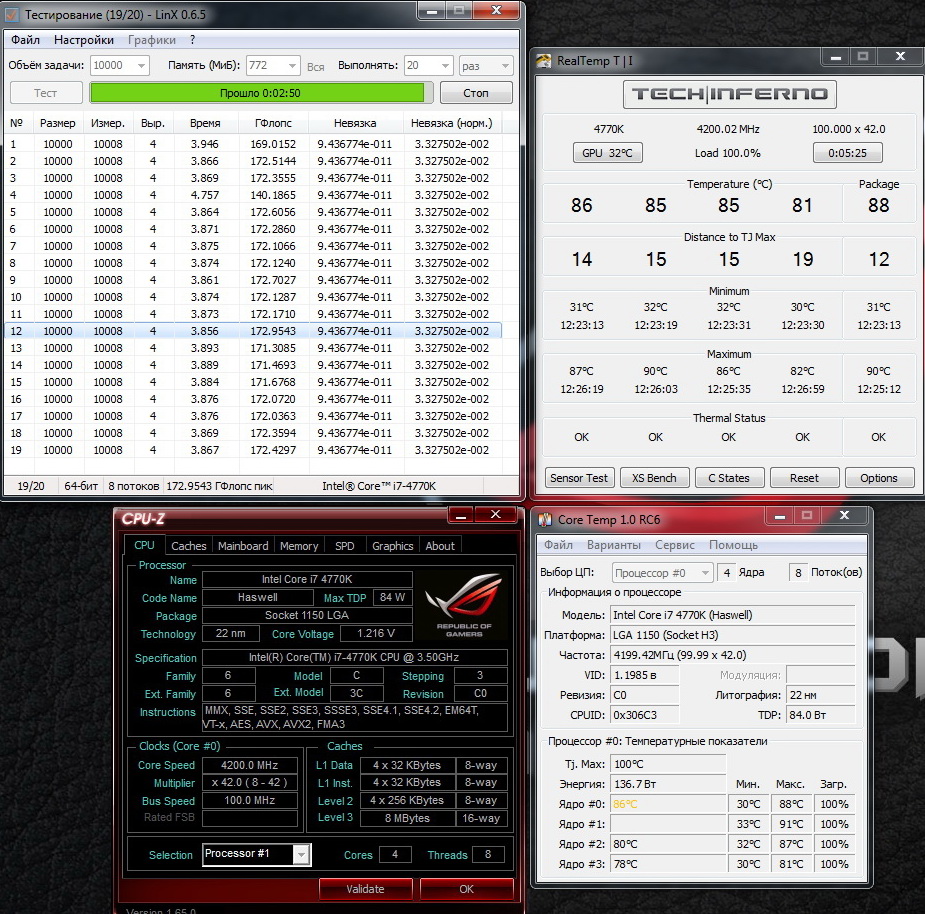Click the Ядро #1 max value 91°C in Core Temp

[790, 824]
